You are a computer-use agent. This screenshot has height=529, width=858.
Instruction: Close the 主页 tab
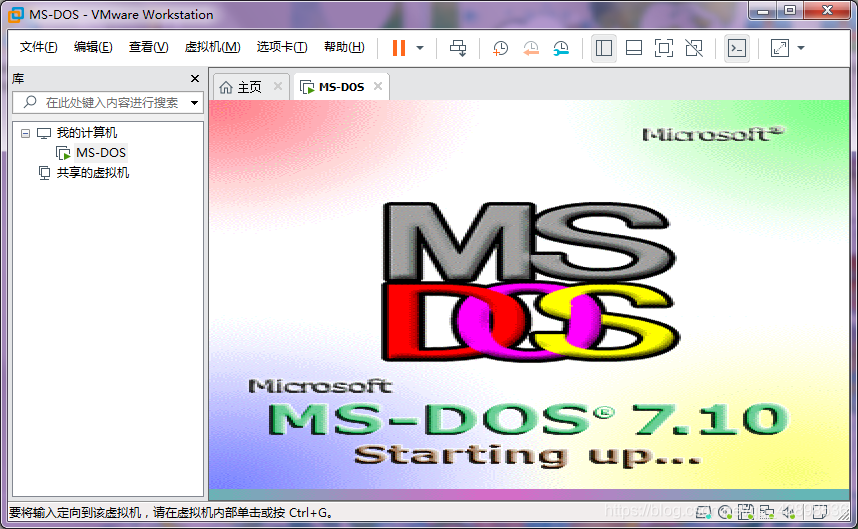click(x=278, y=86)
